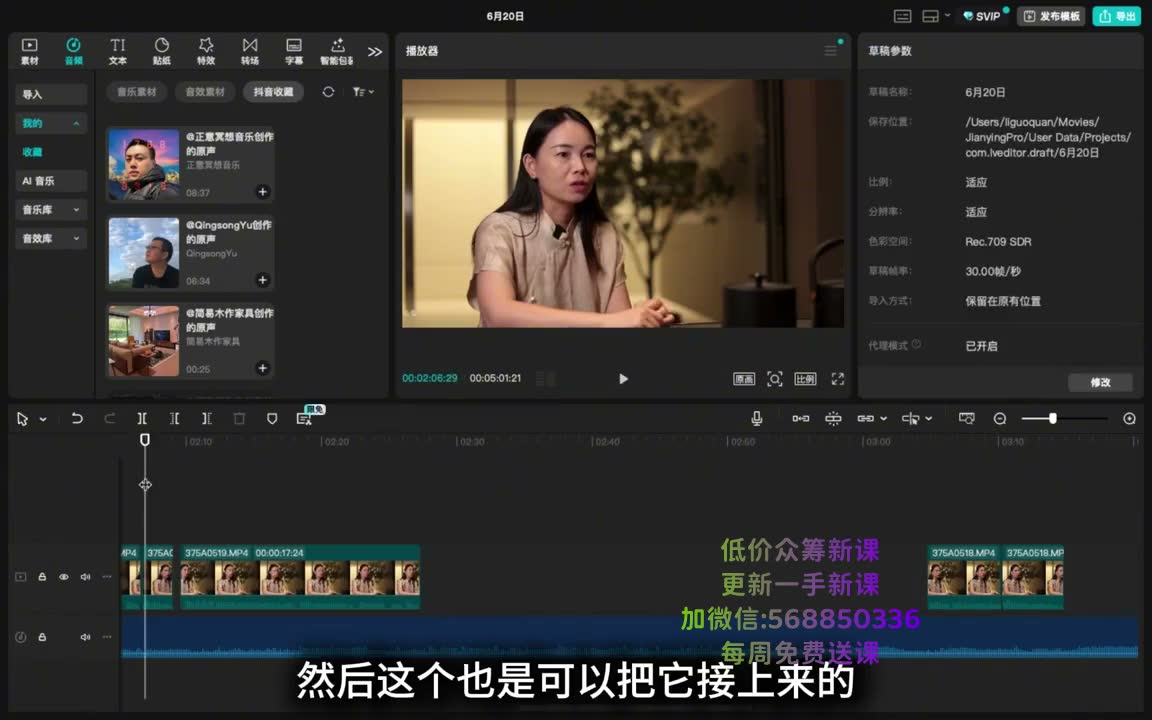Select the 375A0519.MP4 clip on timeline
Viewport: 1152px width, 720px height.
coord(300,577)
